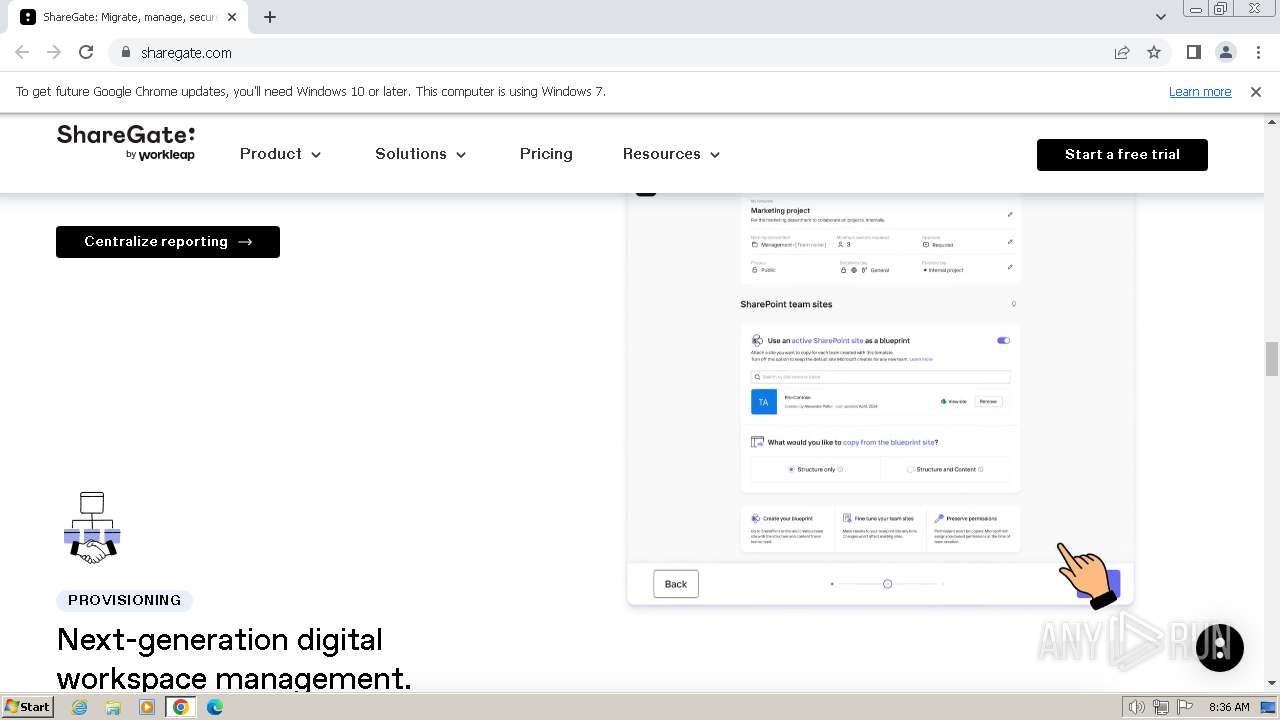Image resolution: width=1280 pixels, height=720 pixels.
Task: Click the network tray icon
Action: click(x=1162, y=707)
